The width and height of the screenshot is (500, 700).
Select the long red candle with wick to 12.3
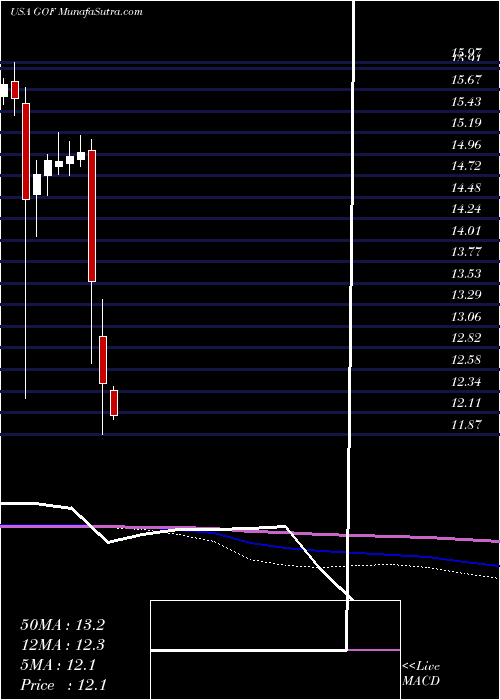click(26, 151)
